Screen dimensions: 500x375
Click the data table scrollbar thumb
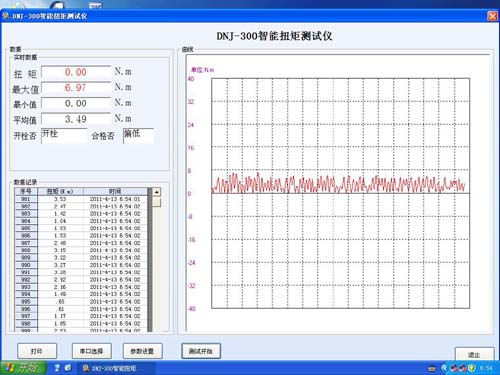pyautogui.click(x=156, y=202)
